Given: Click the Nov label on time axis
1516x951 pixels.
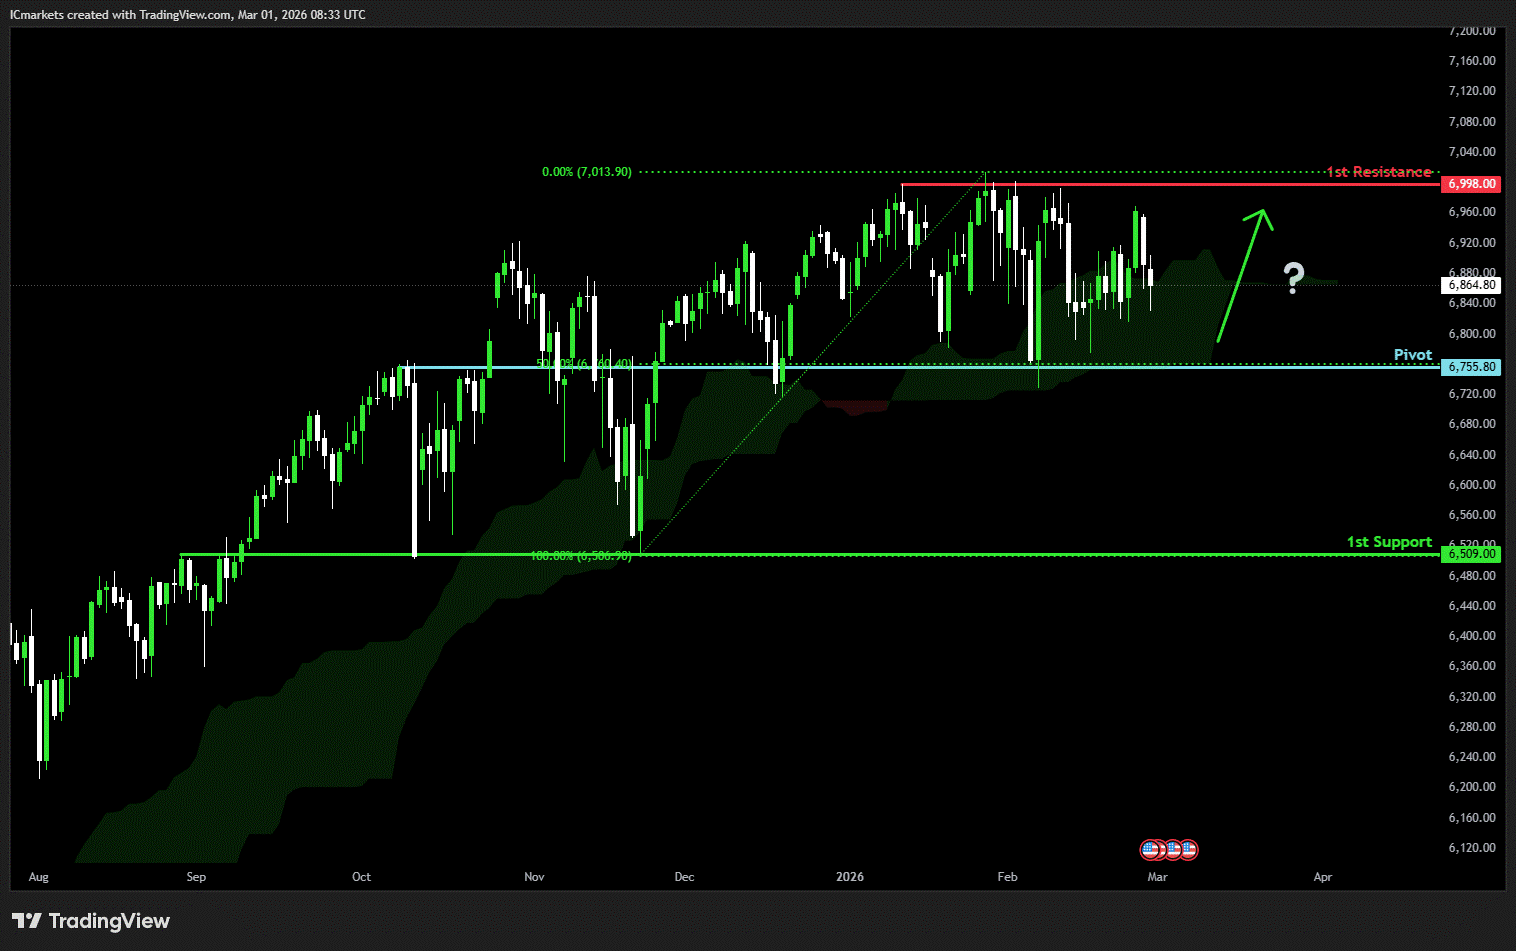Looking at the screenshot, I should click(534, 877).
